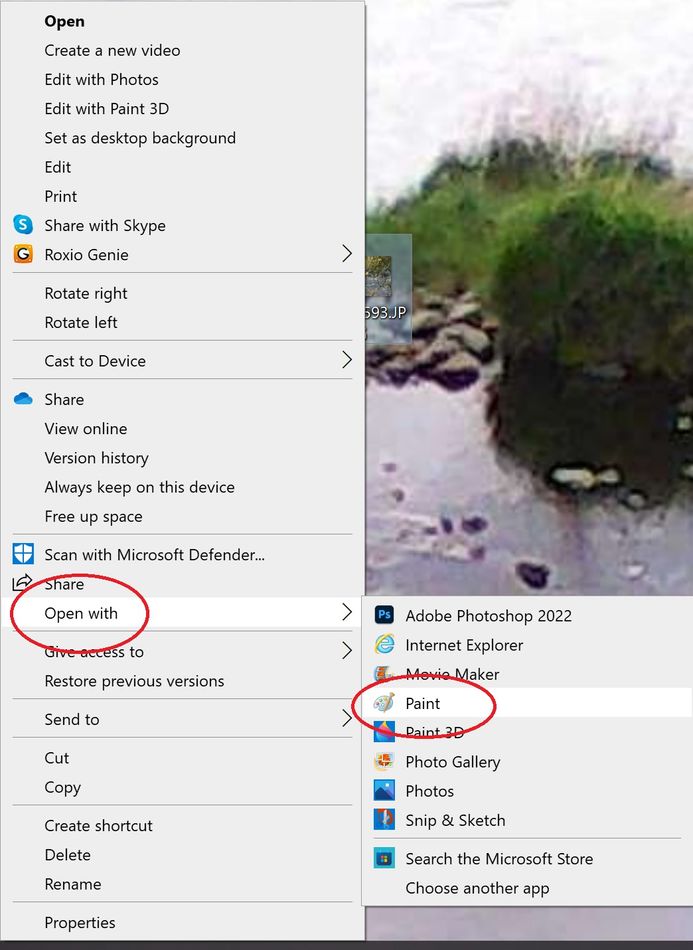Expand the Send to submenu arrow
Viewport: 693px width, 950px height.
pyautogui.click(x=346, y=719)
